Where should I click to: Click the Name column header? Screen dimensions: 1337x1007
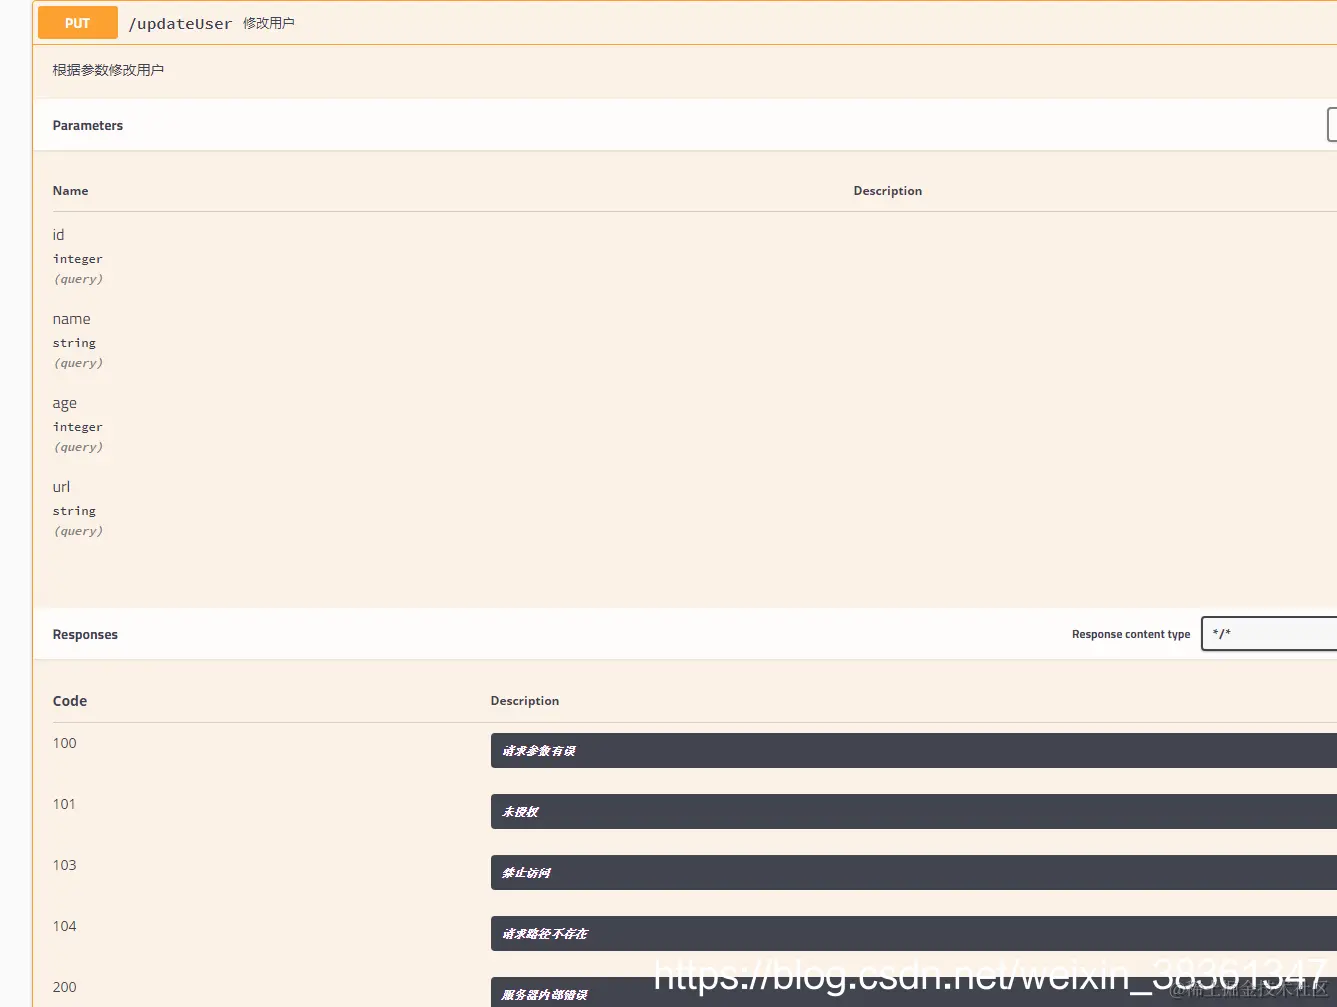pyautogui.click(x=70, y=191)
